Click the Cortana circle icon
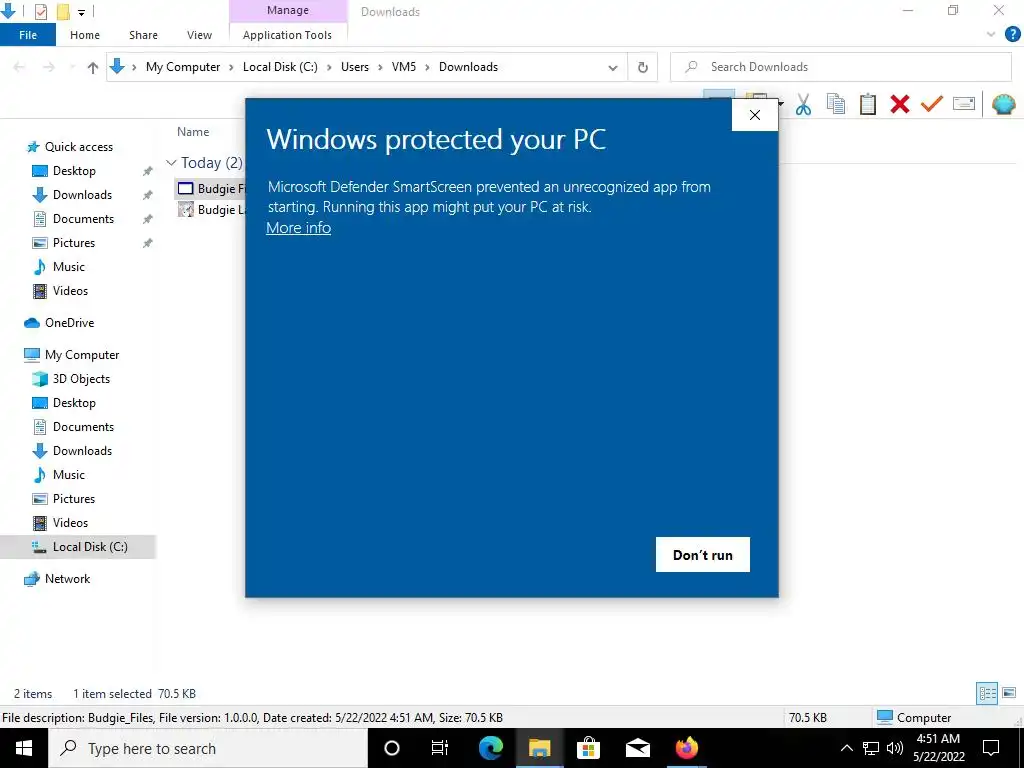1024x768 pixels. point(391,748)
